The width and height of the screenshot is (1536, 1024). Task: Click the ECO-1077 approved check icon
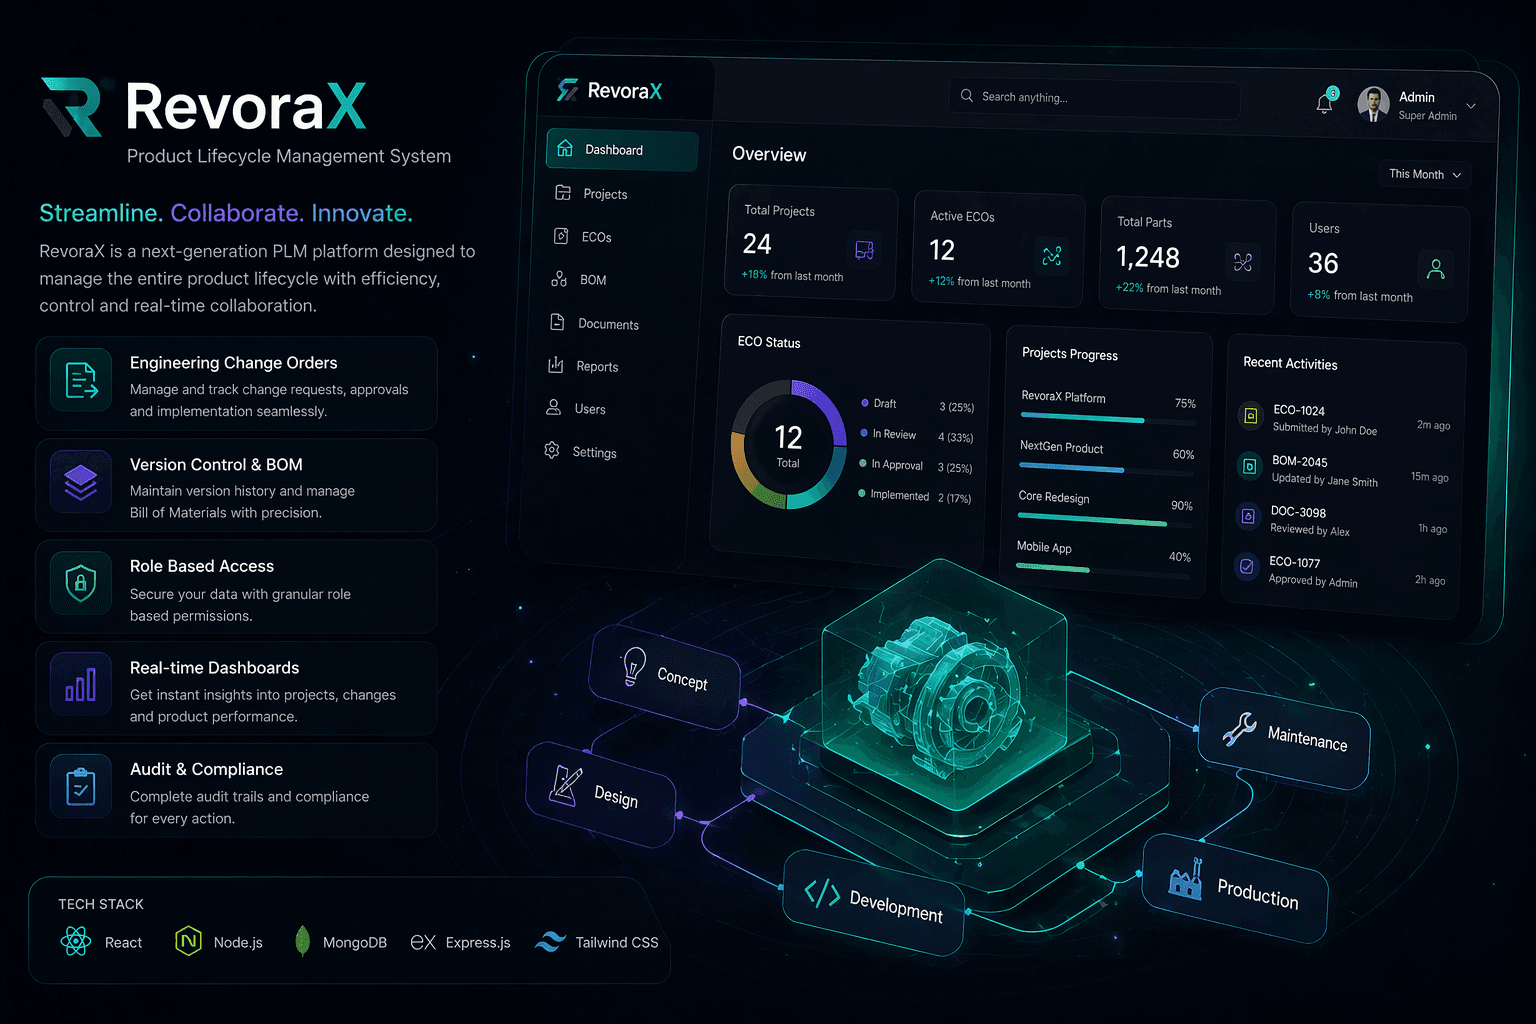click(1247, 566)
